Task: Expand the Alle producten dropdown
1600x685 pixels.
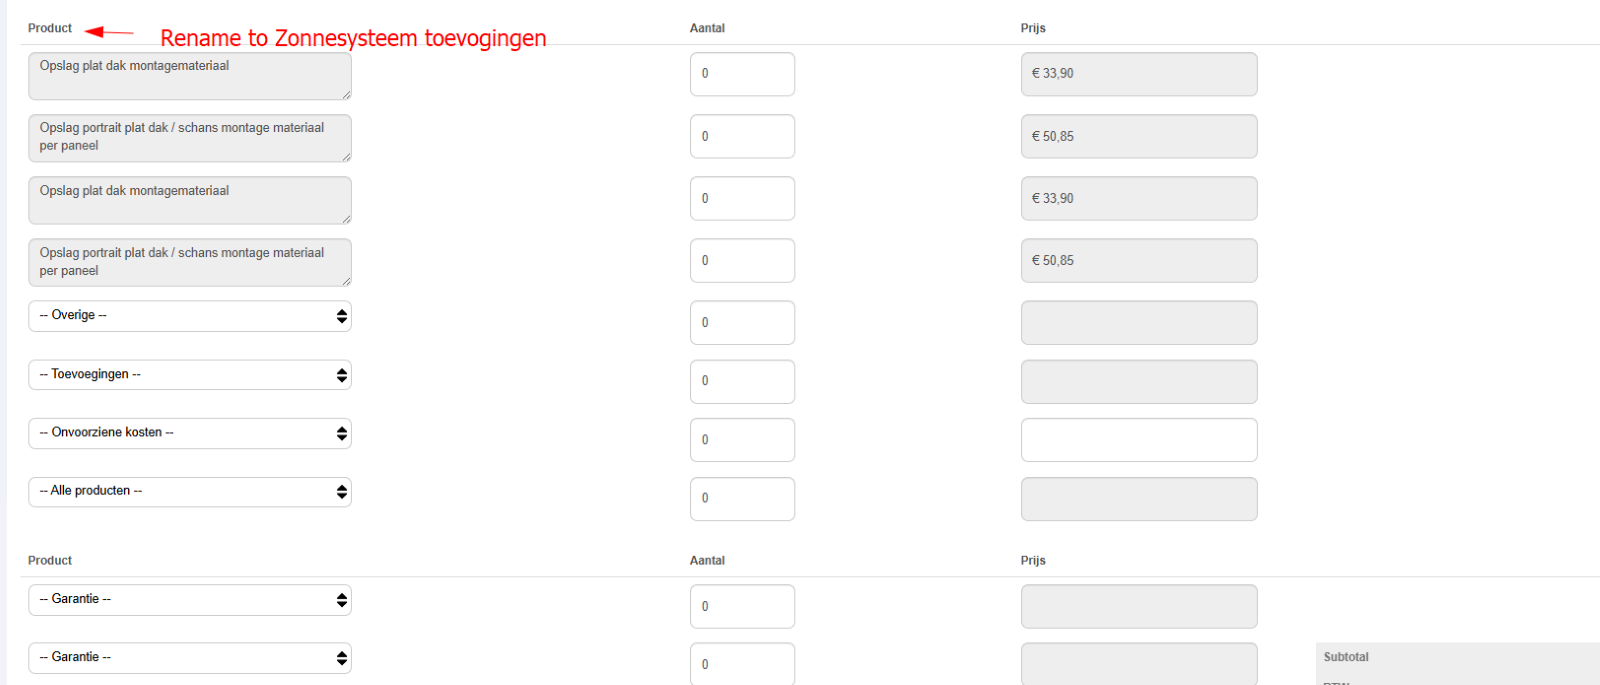Action: tap(189, 492)
